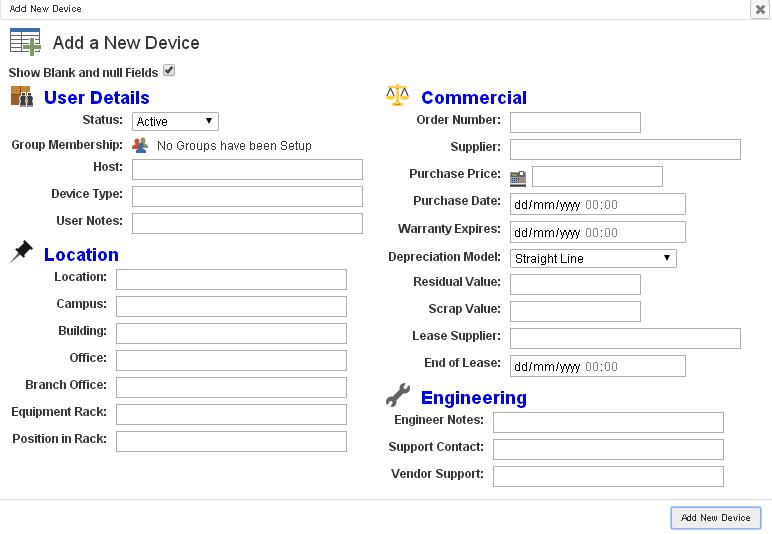
Task: Click the Purchase Price input field
Action: coord(597,177)
